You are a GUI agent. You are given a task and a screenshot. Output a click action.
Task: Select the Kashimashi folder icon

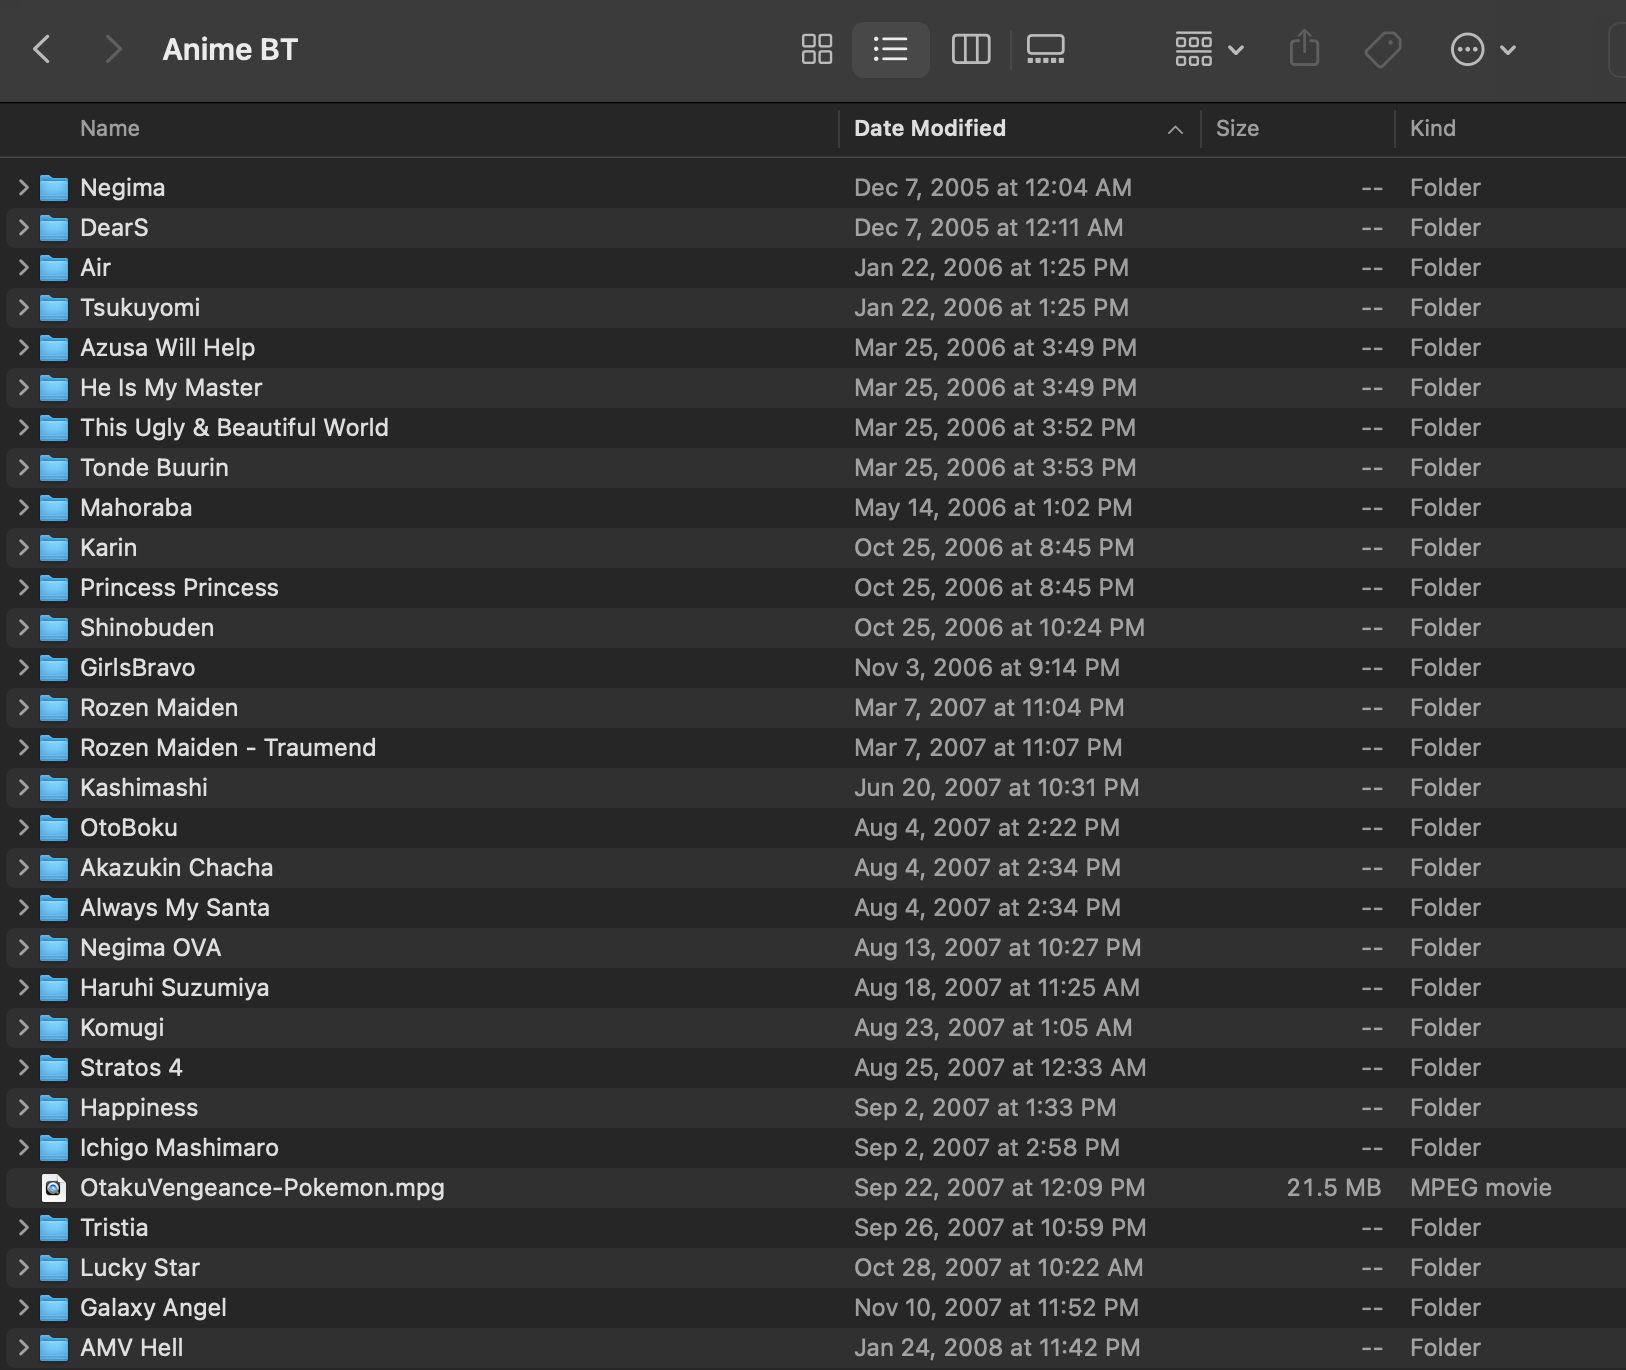54,788
